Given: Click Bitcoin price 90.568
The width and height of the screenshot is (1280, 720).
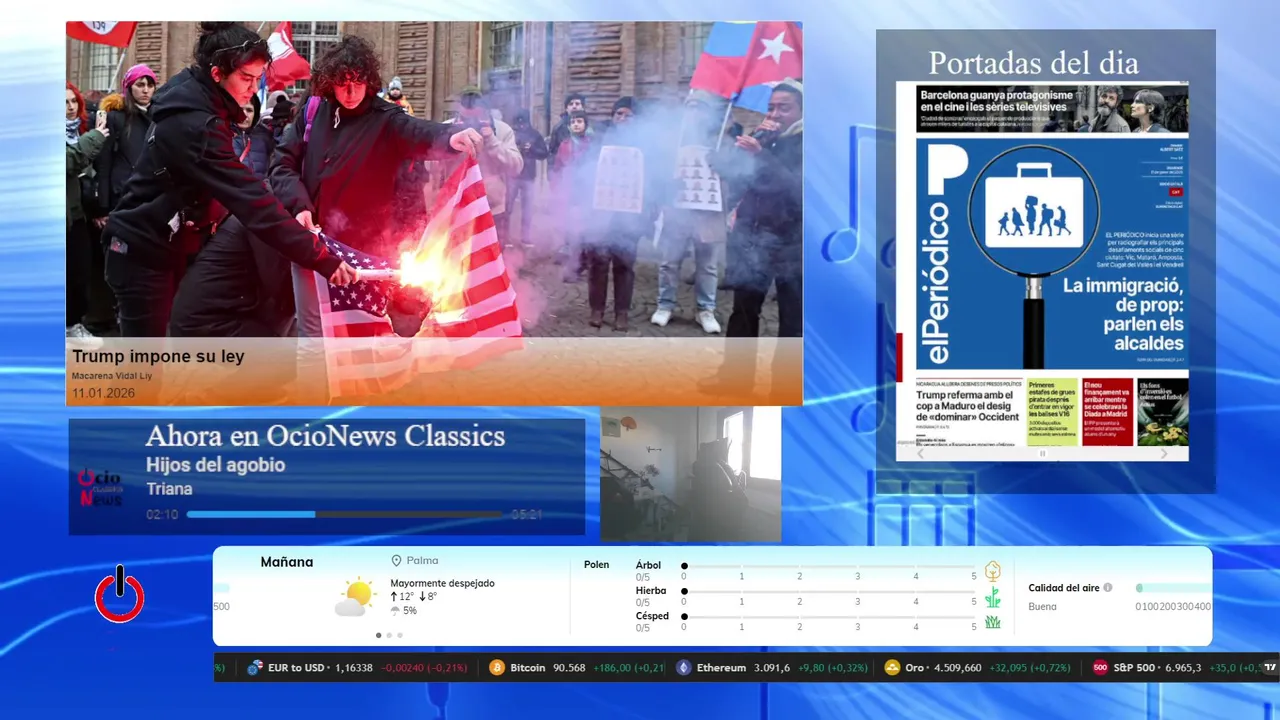Looking at the screenshot, I should tap(569, 667).
